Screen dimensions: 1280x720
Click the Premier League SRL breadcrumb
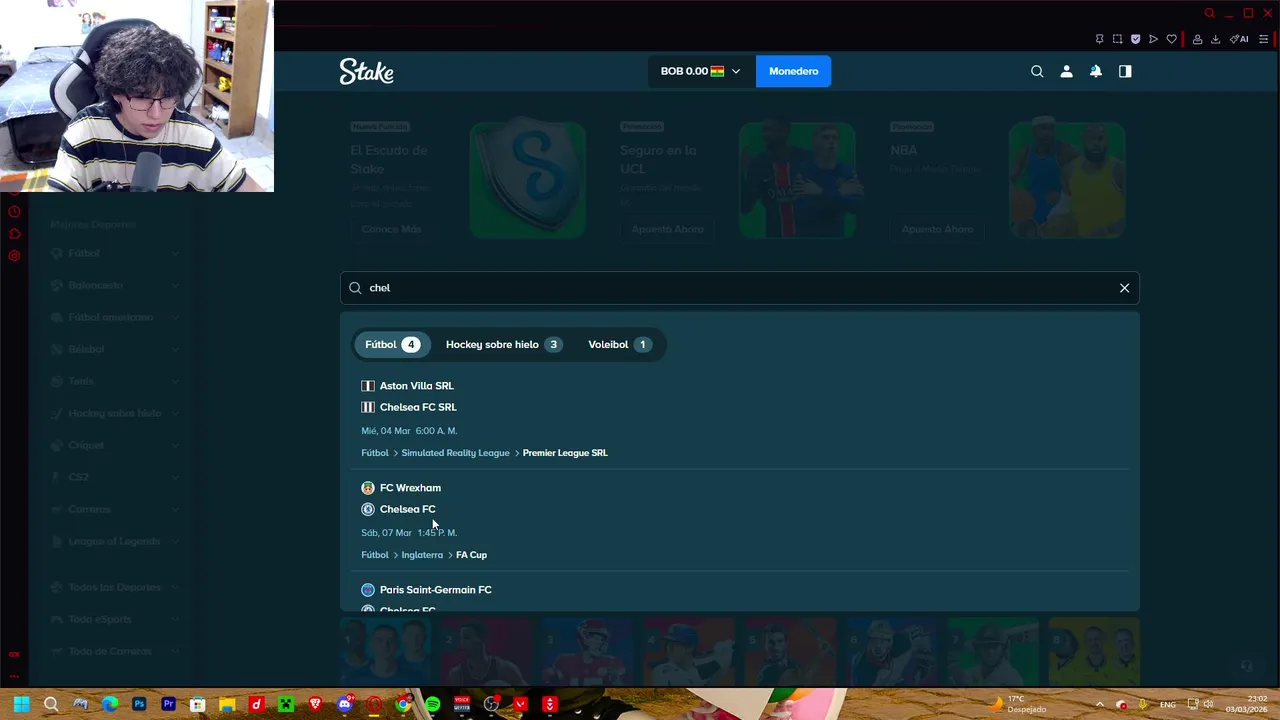tap(565, 453)
